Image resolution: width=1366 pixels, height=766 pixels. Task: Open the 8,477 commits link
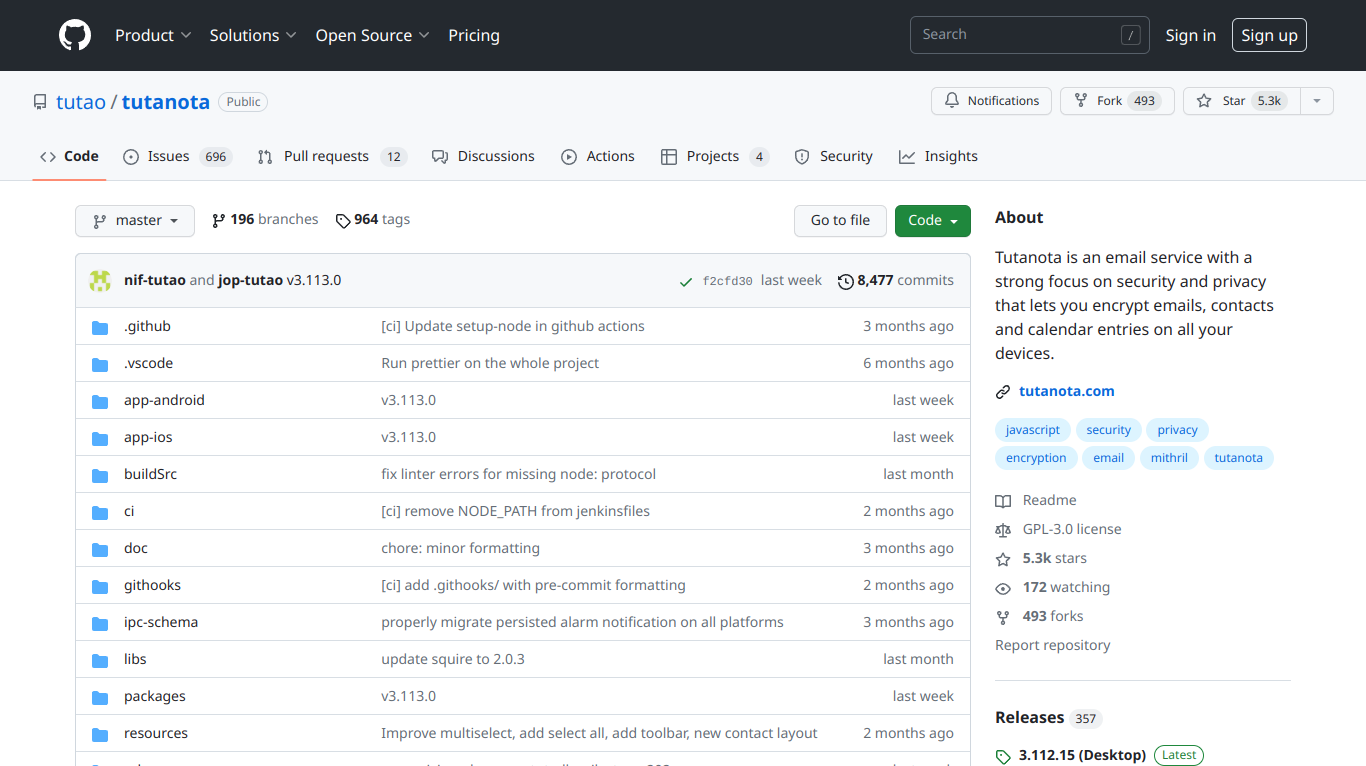tap(896, 281)
